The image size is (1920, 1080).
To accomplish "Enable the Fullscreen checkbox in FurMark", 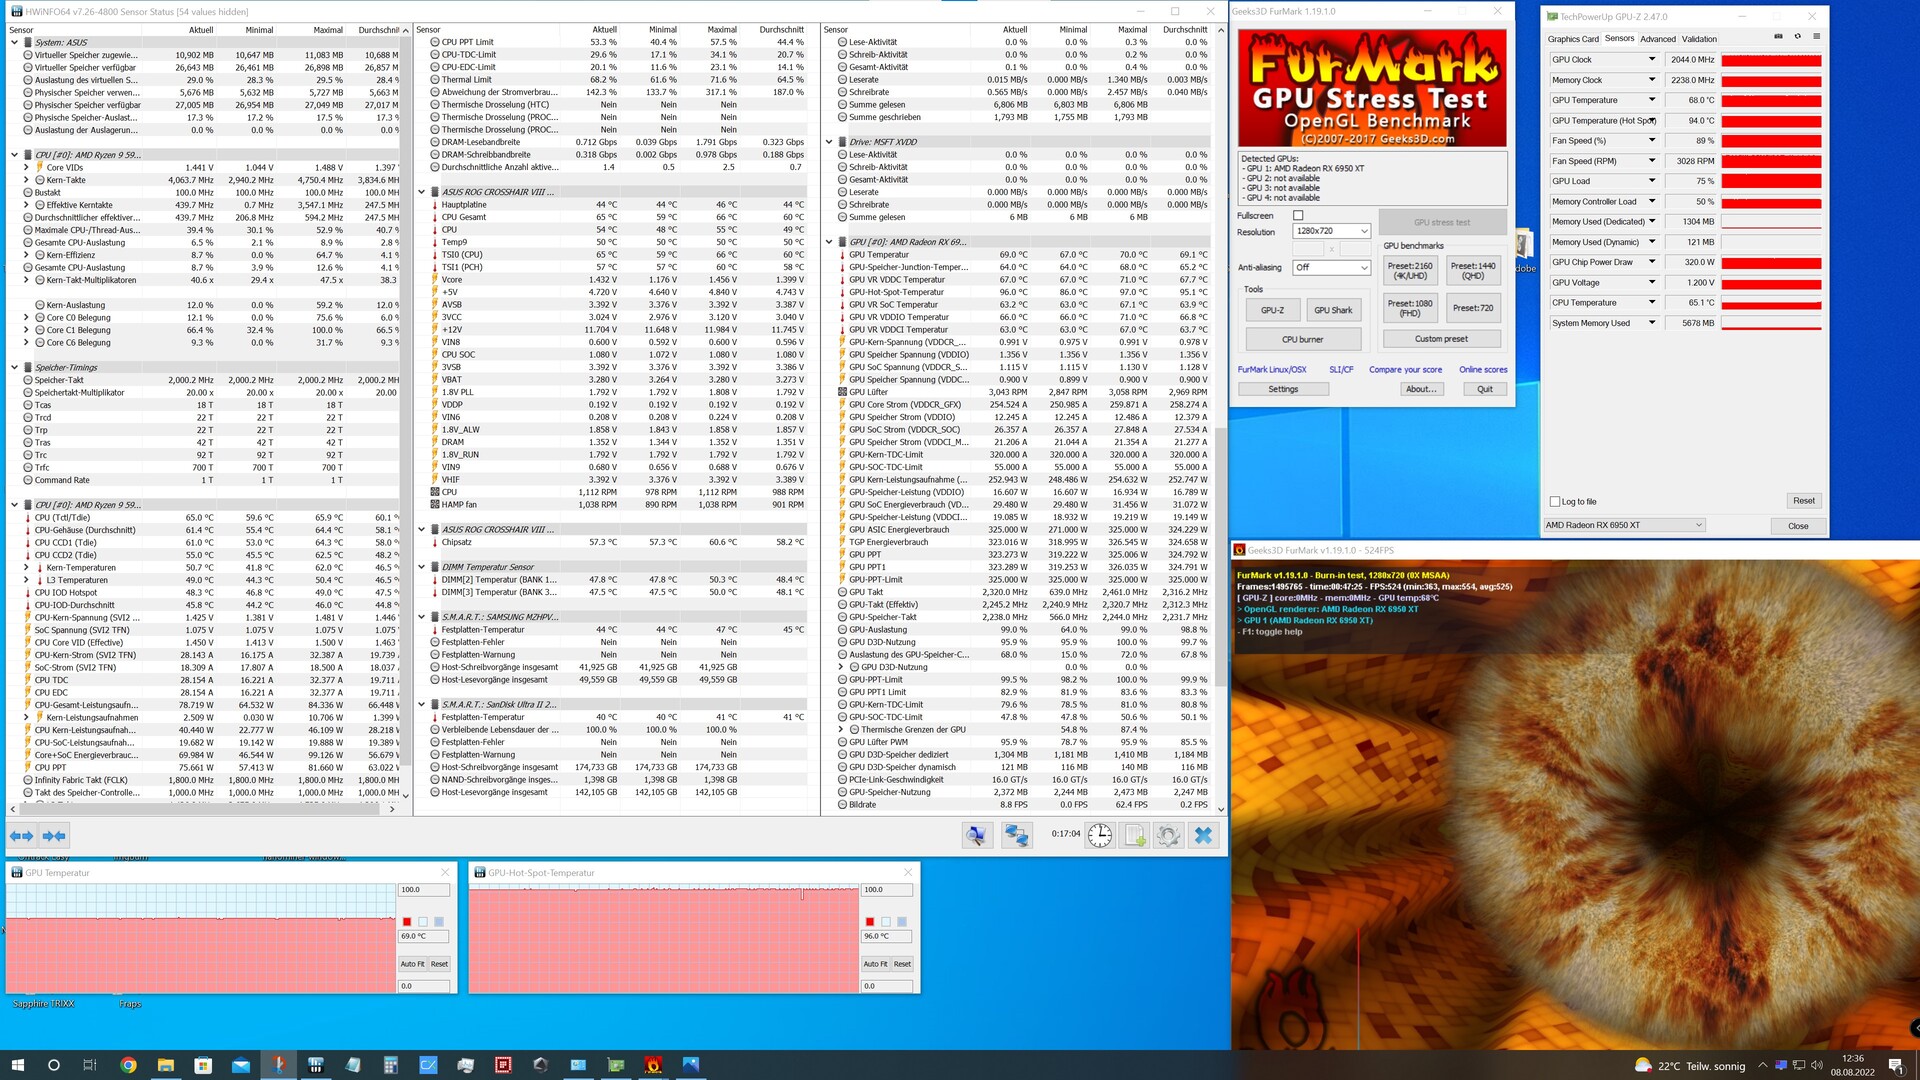I will 1298,216.
